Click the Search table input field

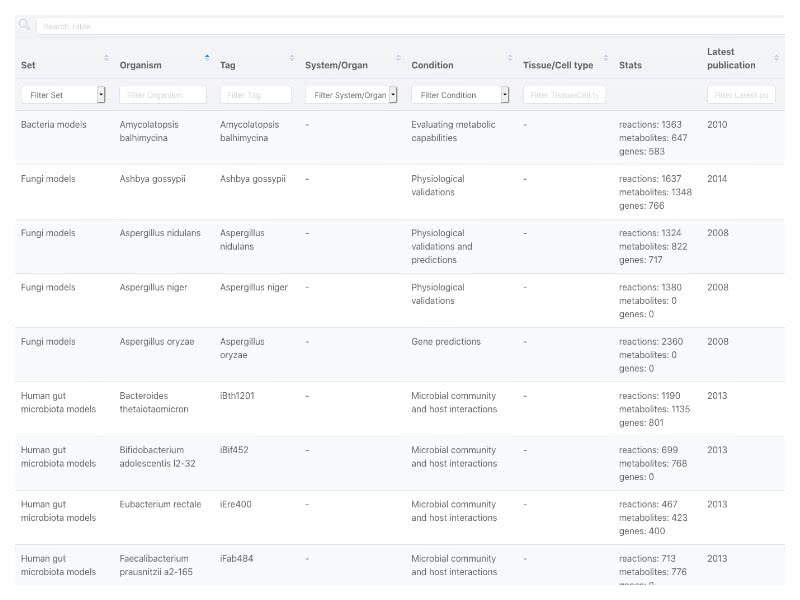coord(400,26)
